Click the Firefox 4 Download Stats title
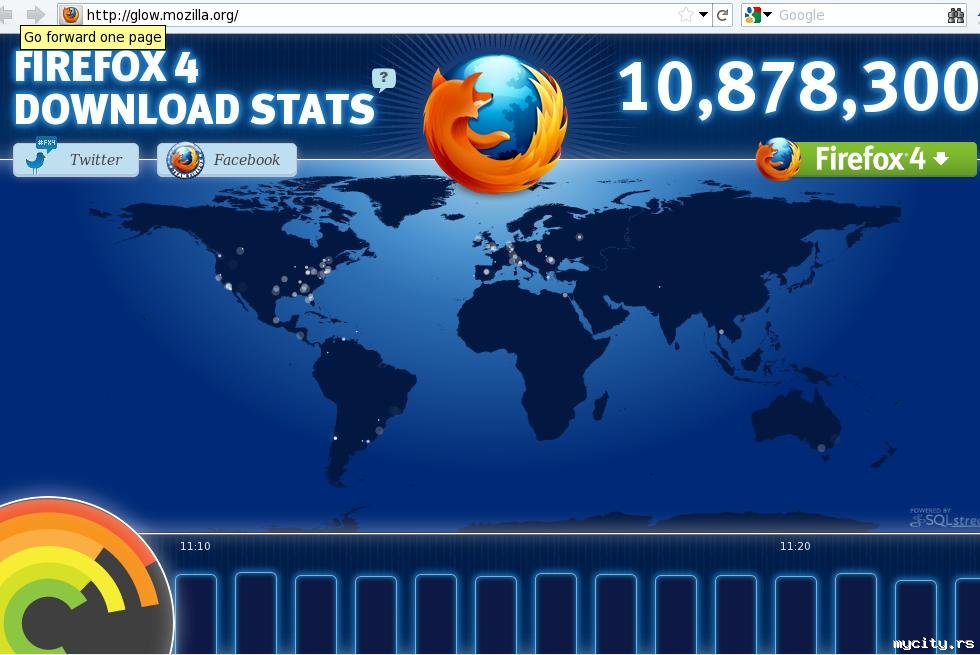Image resolution: width=980 pixels, height=655 pixels. [194, 88]
